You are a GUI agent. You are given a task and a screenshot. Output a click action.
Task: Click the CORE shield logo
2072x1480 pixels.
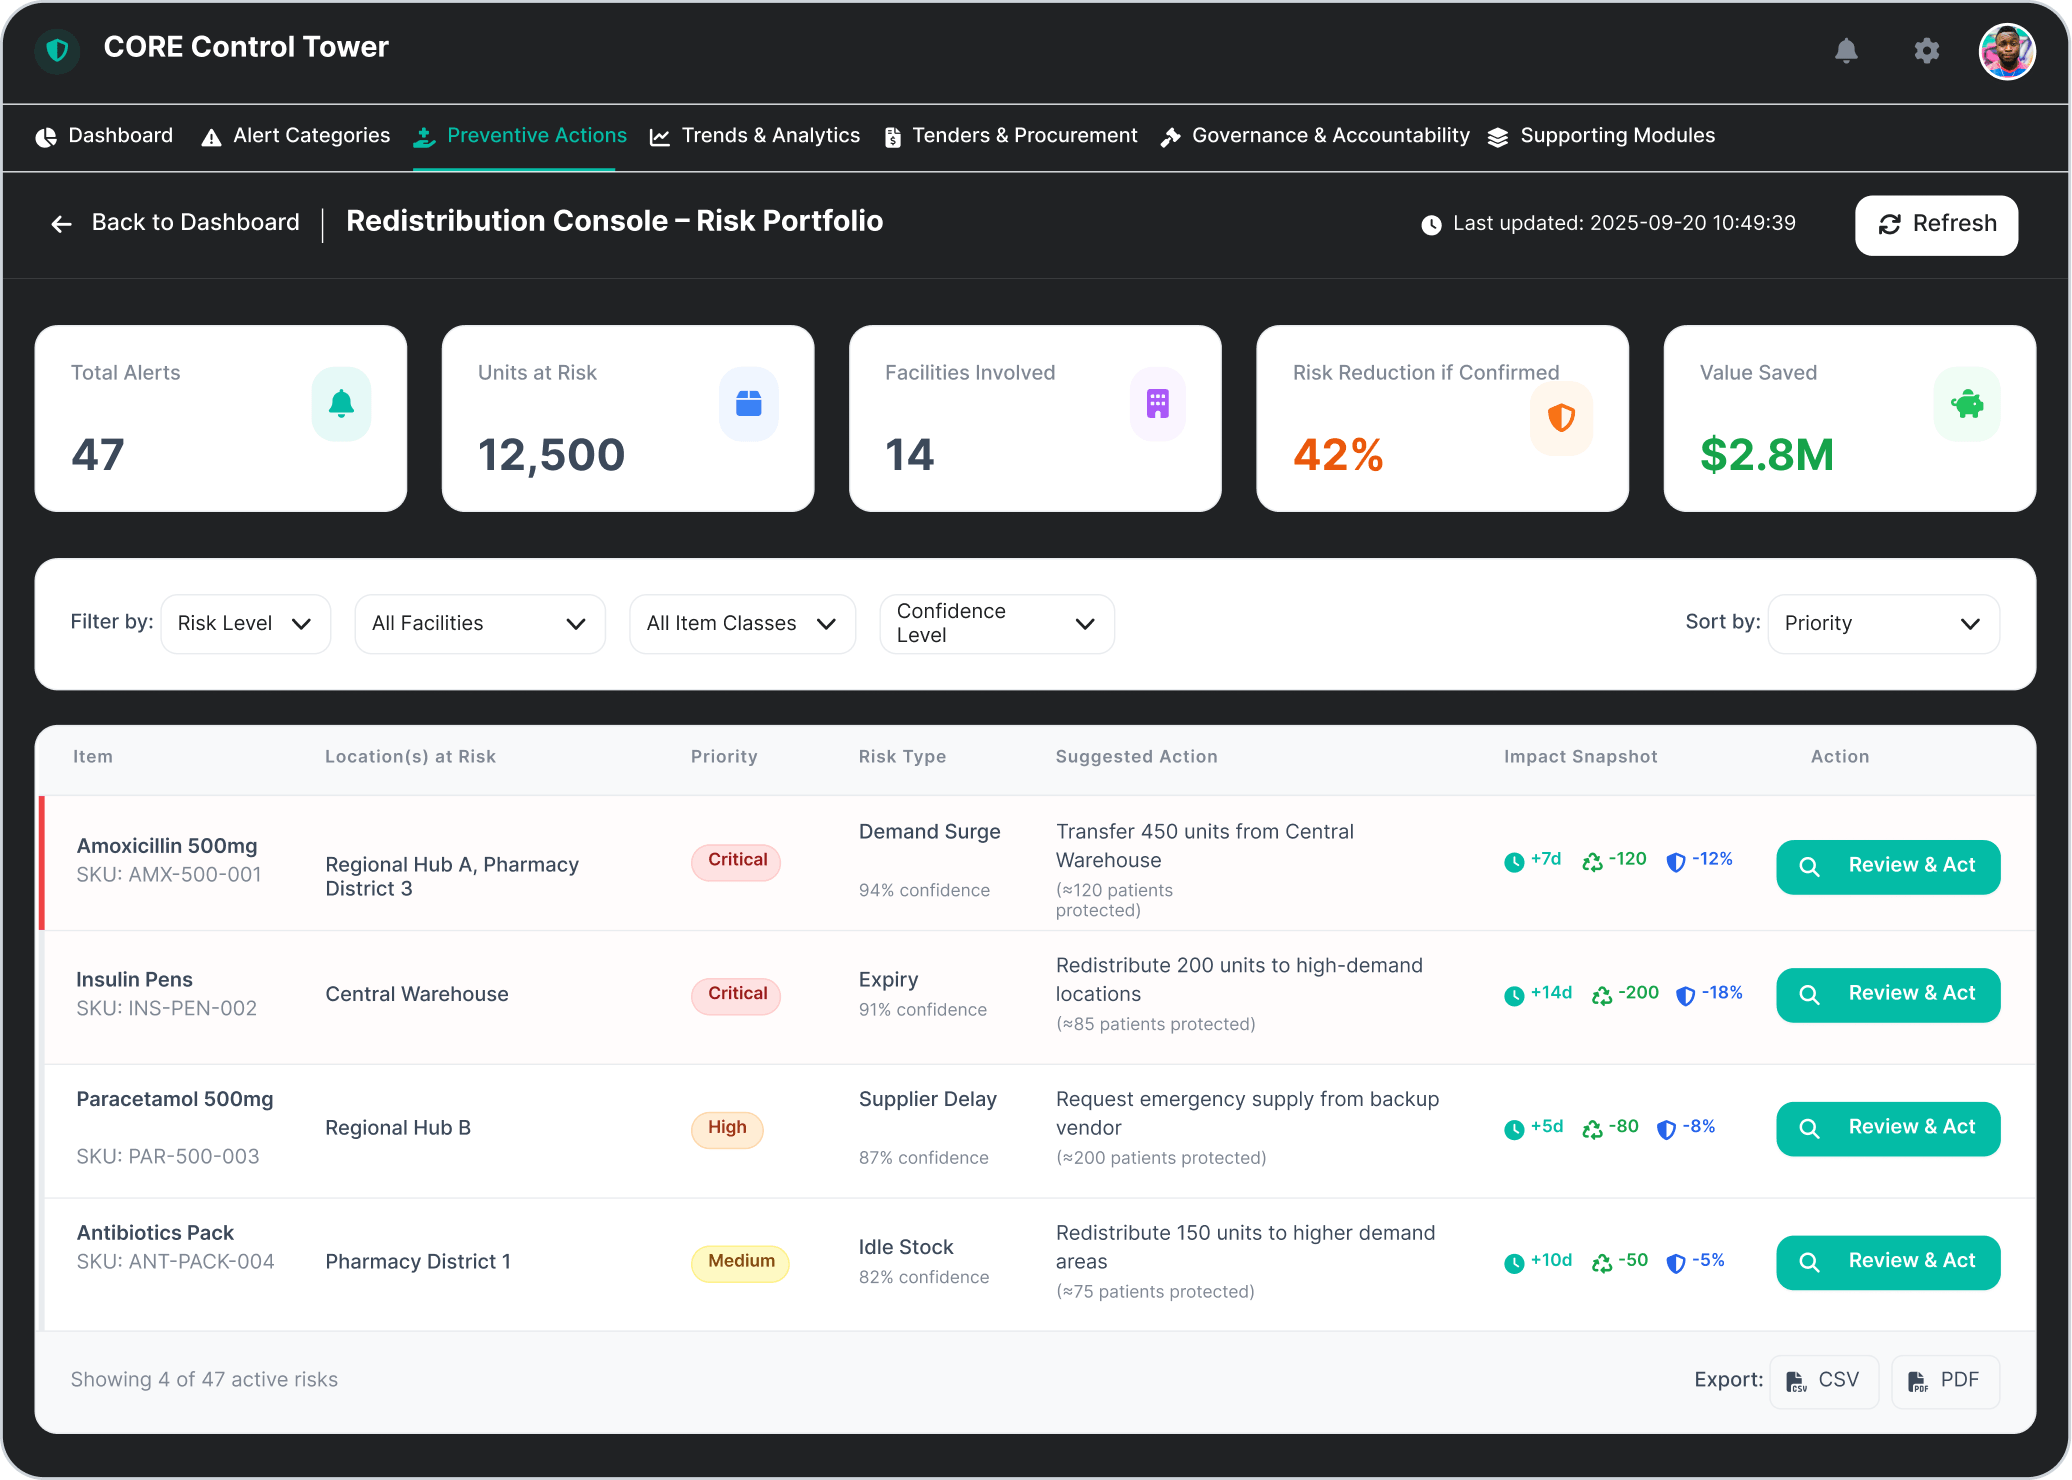pyautogui.click(x=57, y=50)
